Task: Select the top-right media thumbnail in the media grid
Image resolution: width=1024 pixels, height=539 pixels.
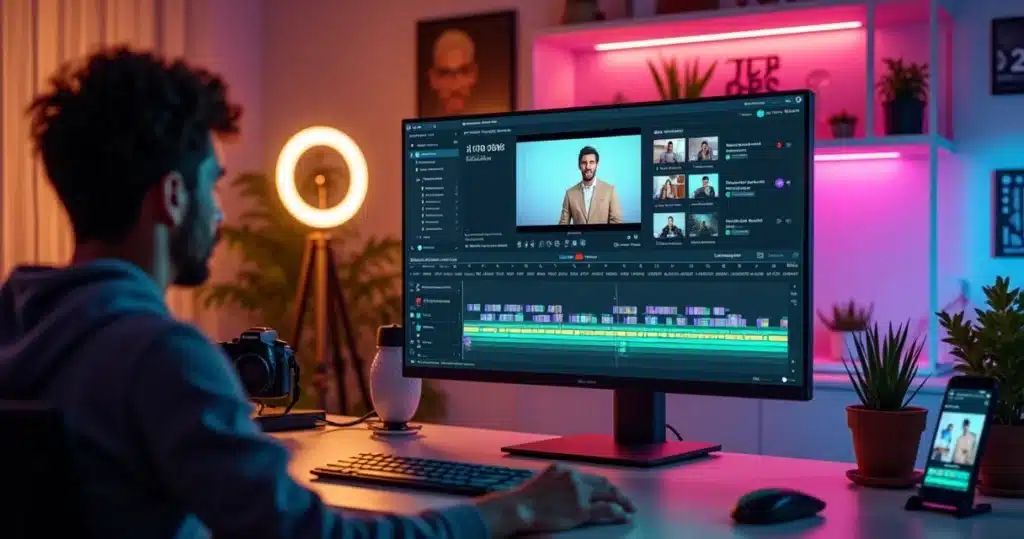Action: point(703,150)
